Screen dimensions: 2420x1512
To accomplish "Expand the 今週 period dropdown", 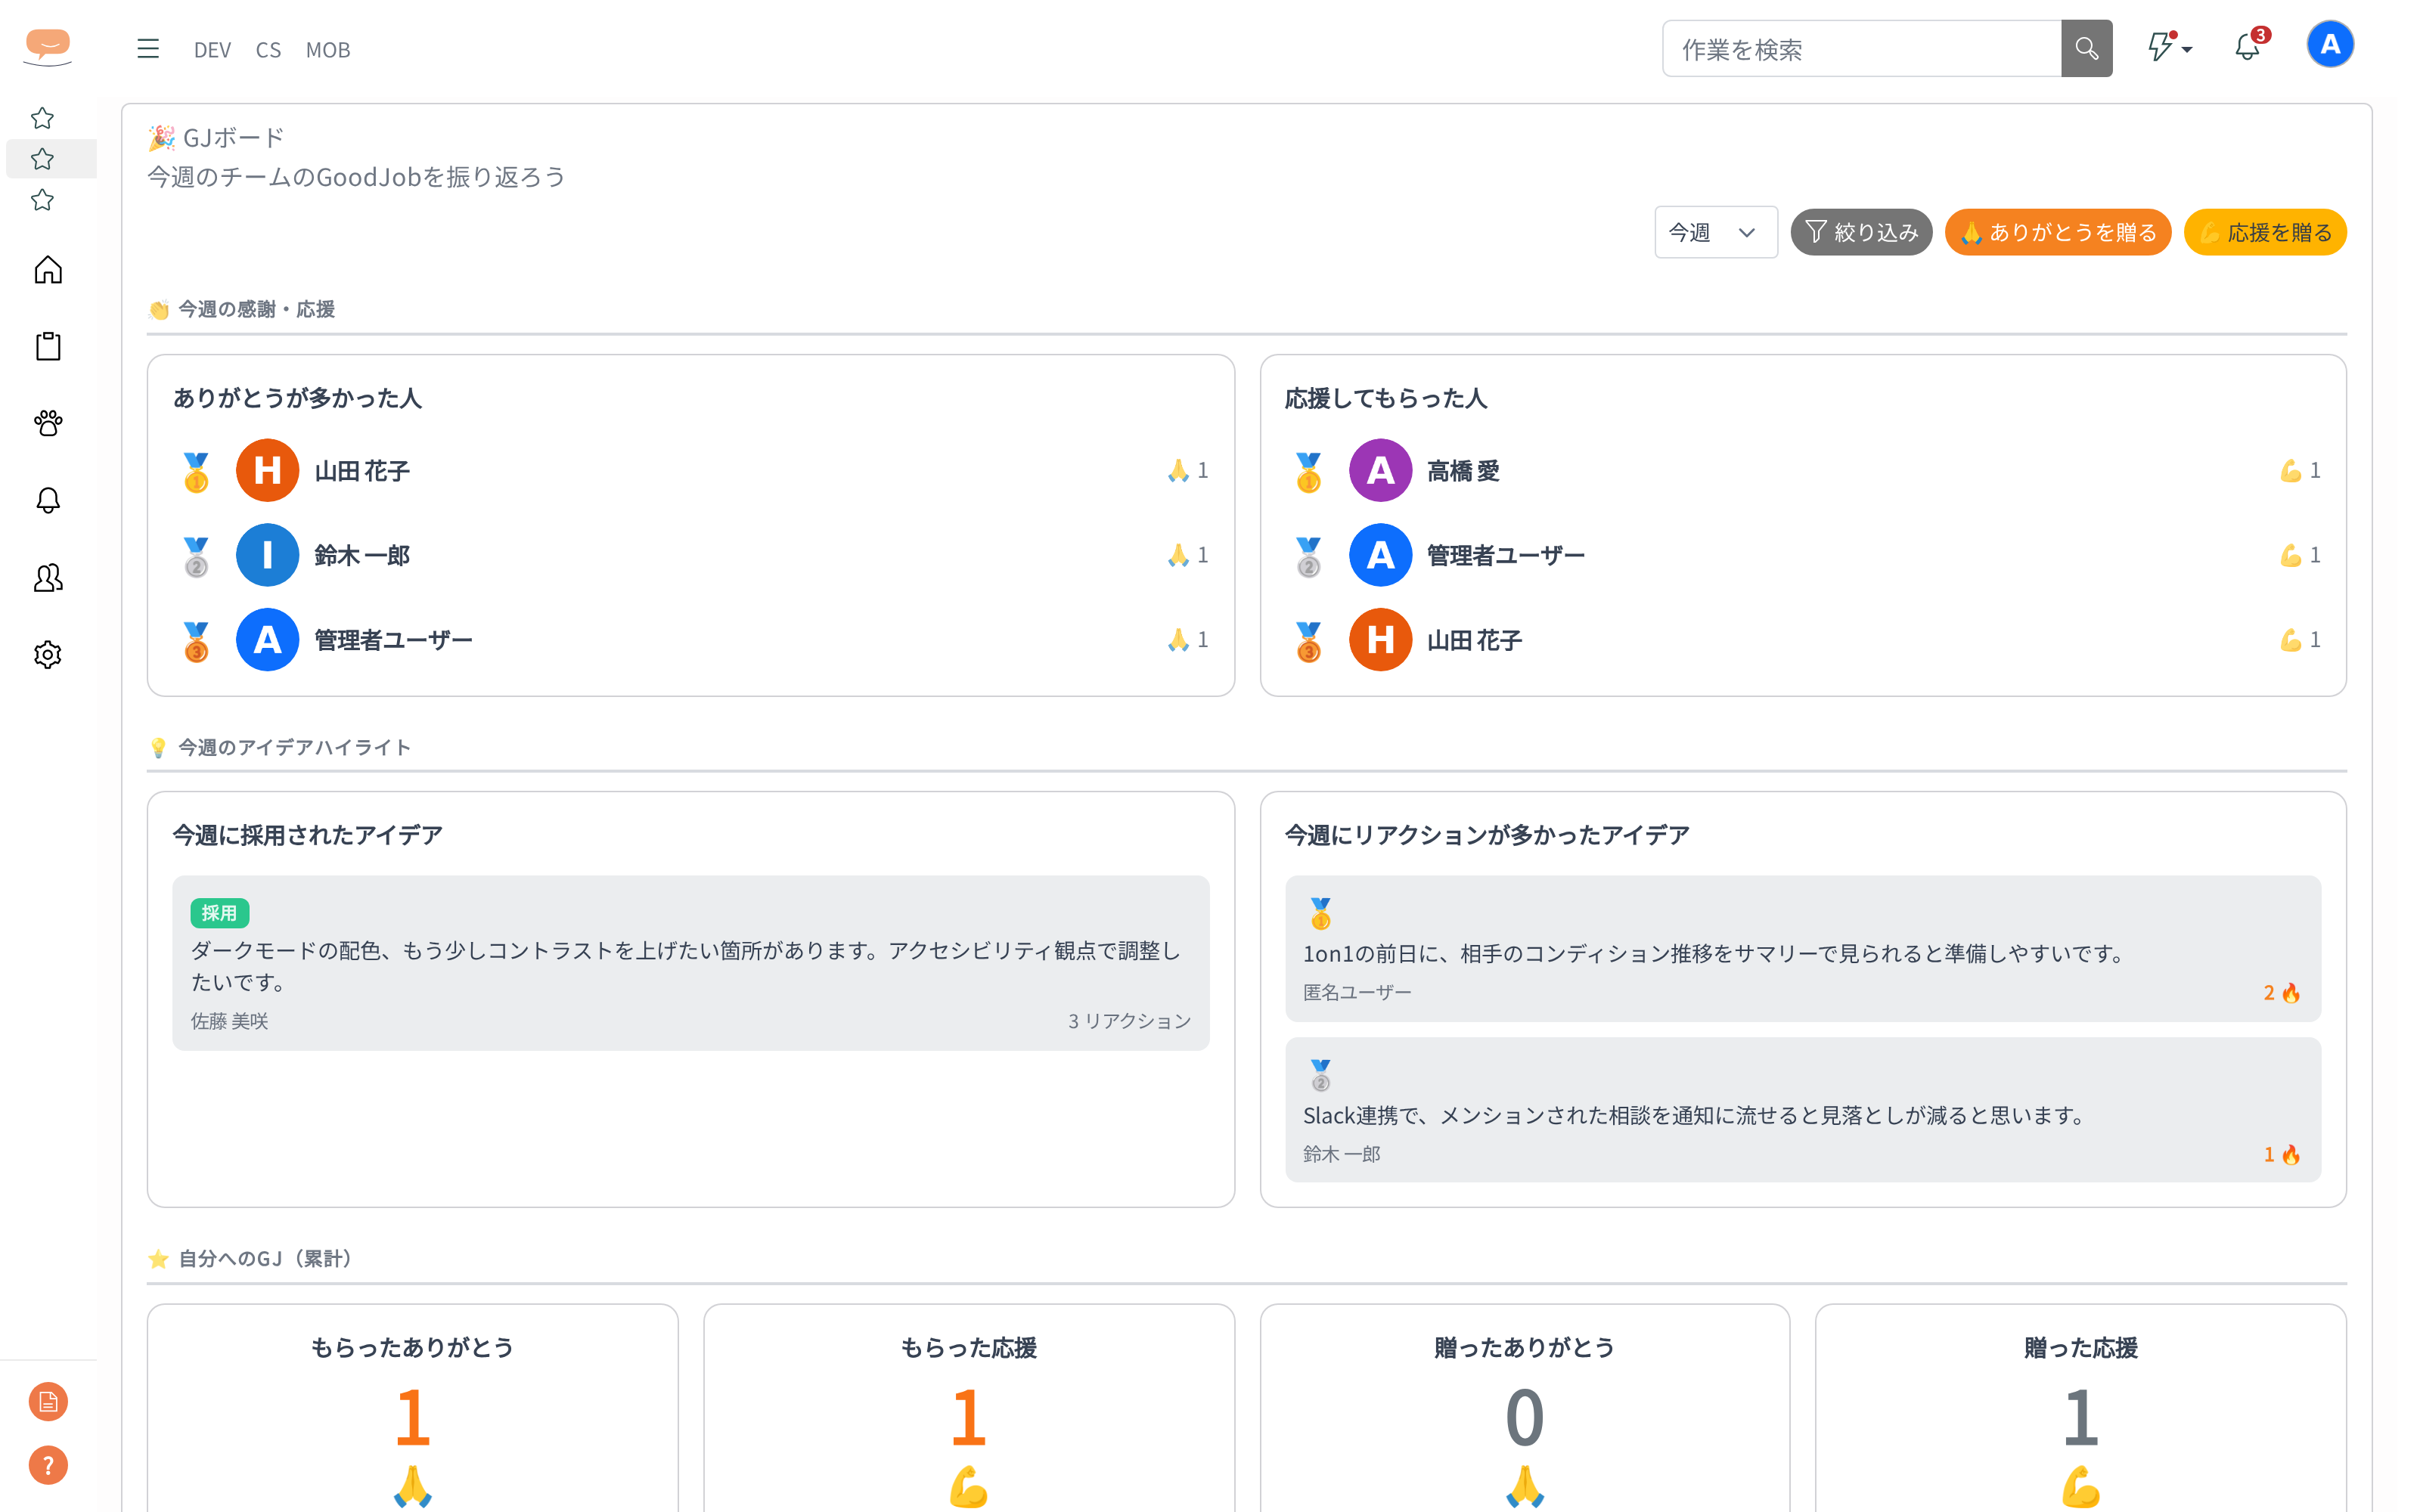I will (1716, 232).
